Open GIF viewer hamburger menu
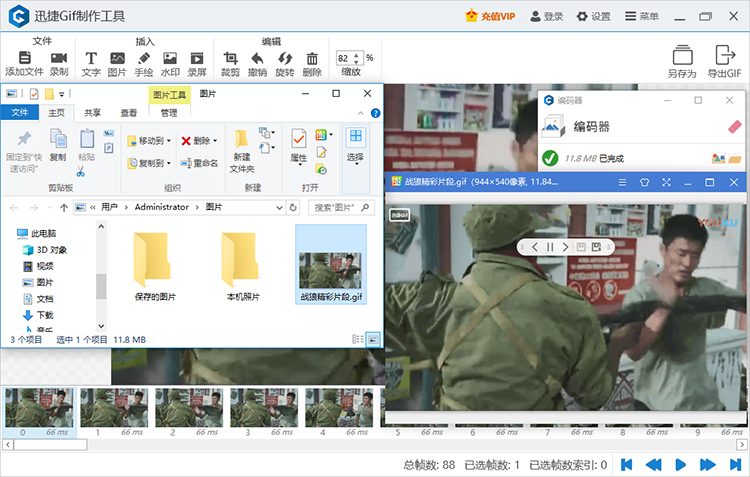 point(622,182)
